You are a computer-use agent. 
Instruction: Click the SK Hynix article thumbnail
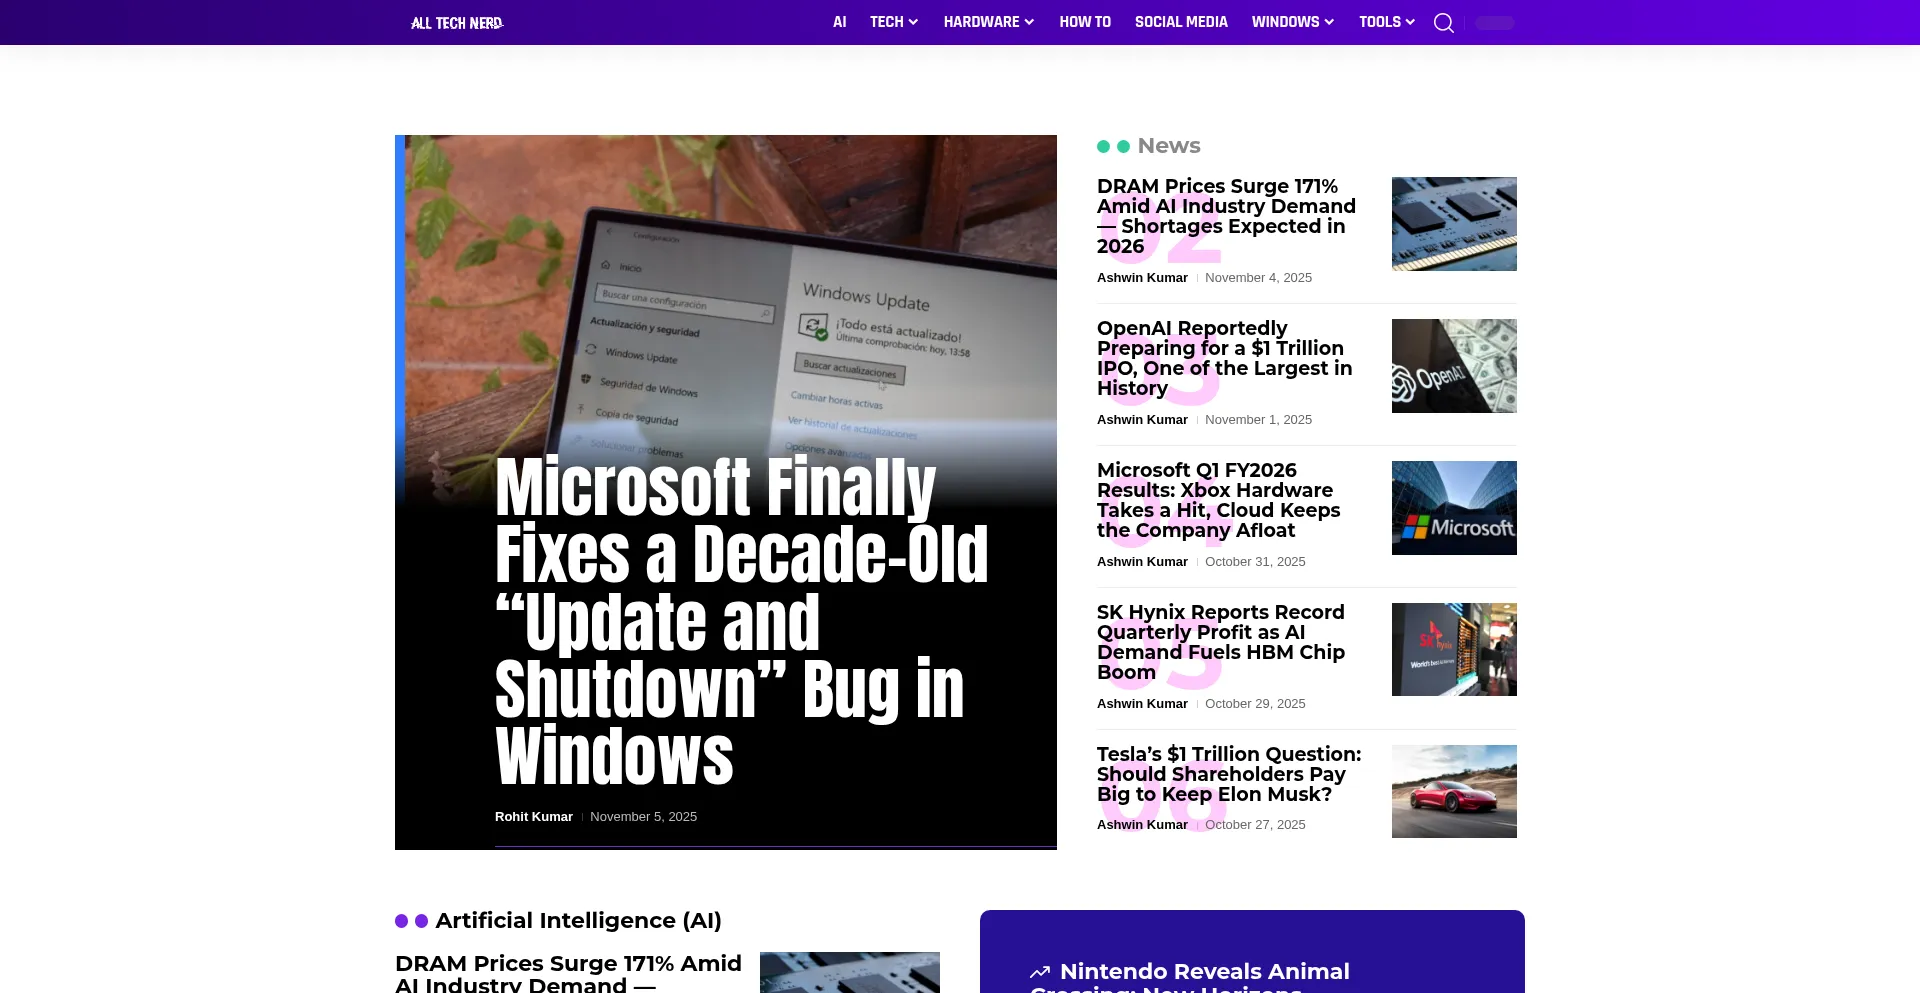pyautogui.click(x=1453, y=650)
